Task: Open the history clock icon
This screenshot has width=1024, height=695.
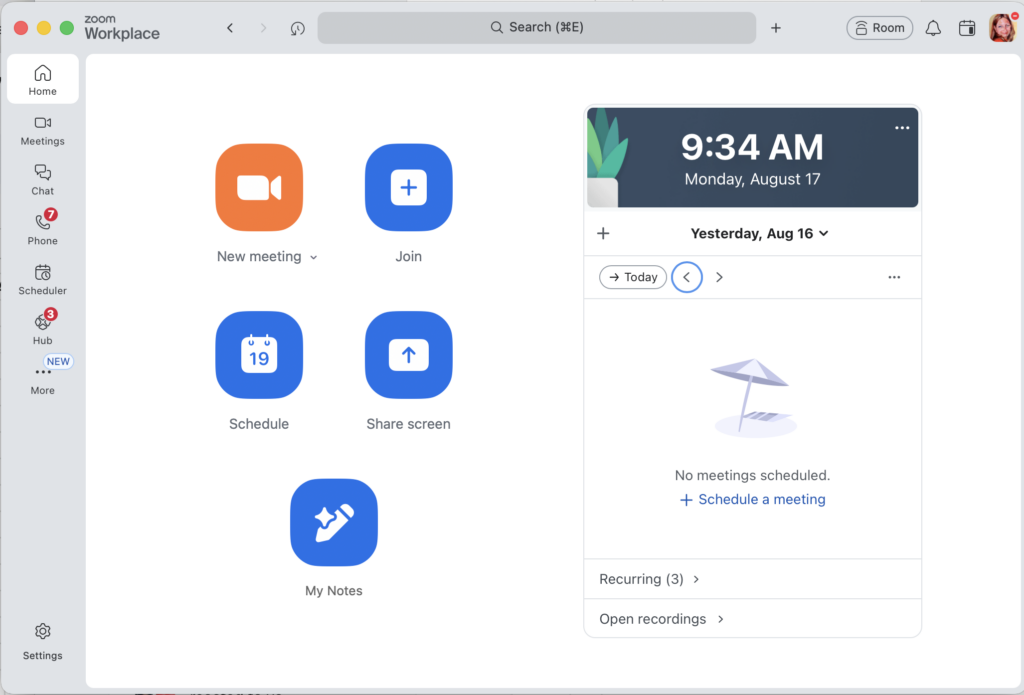Action: (x=298, y=28)
